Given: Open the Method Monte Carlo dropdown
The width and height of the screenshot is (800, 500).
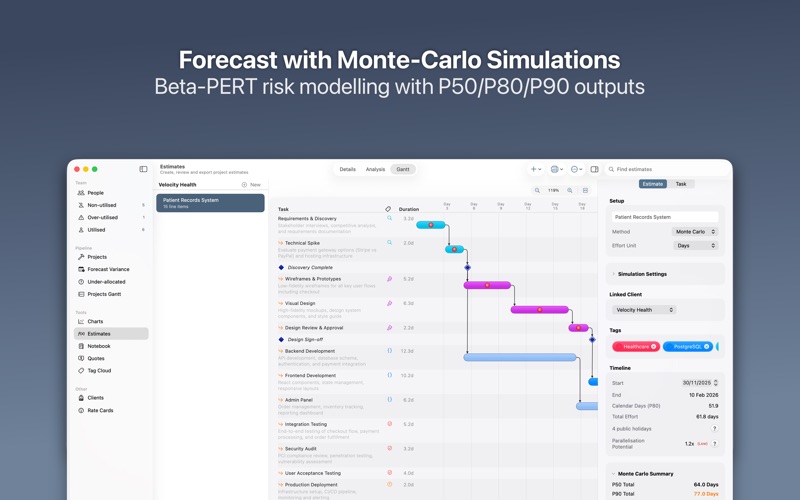Looking at the screenshot, I should click(x=695, y=232).
